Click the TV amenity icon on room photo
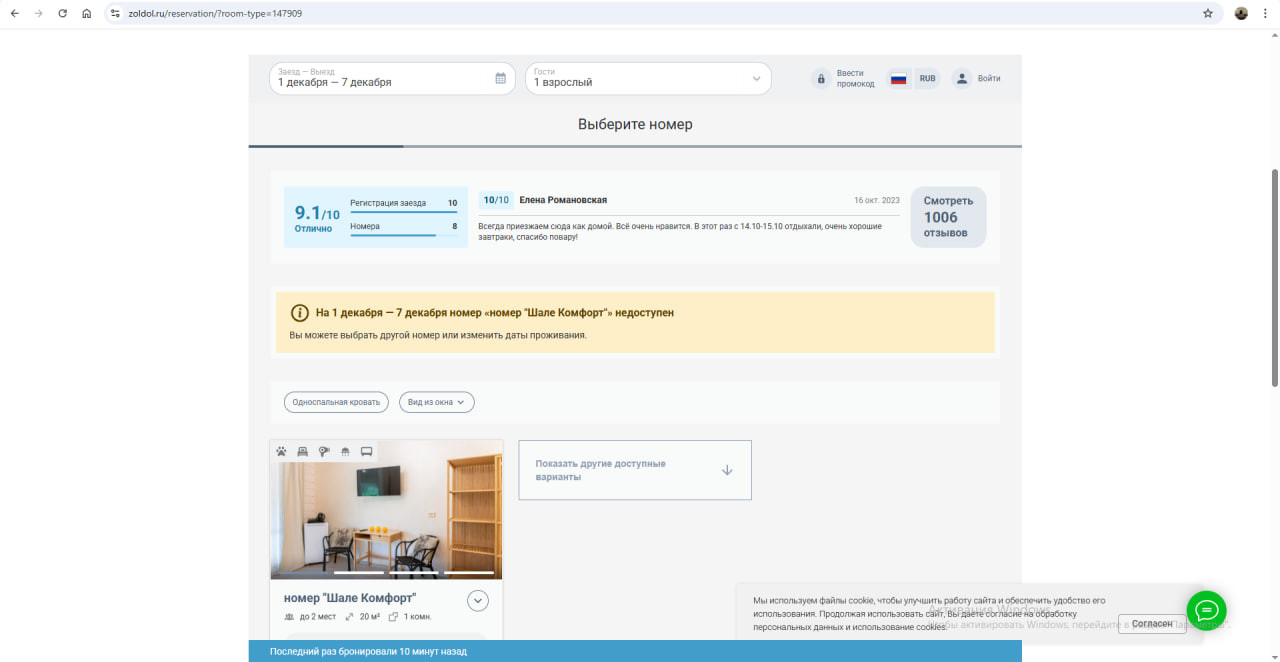The height and width of the screenshot is (662, 1280). [x=366, y=451]
